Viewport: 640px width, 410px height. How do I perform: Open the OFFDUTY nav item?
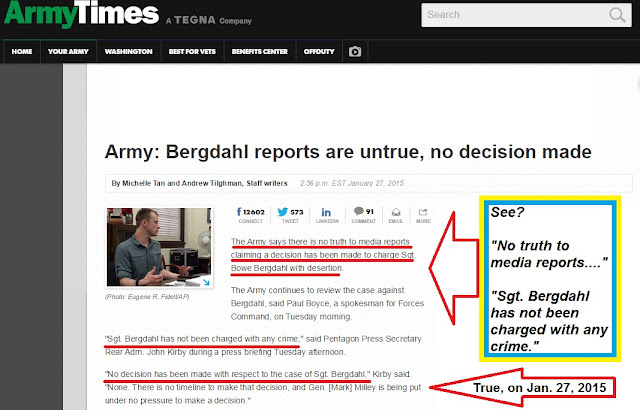(319, 52)
